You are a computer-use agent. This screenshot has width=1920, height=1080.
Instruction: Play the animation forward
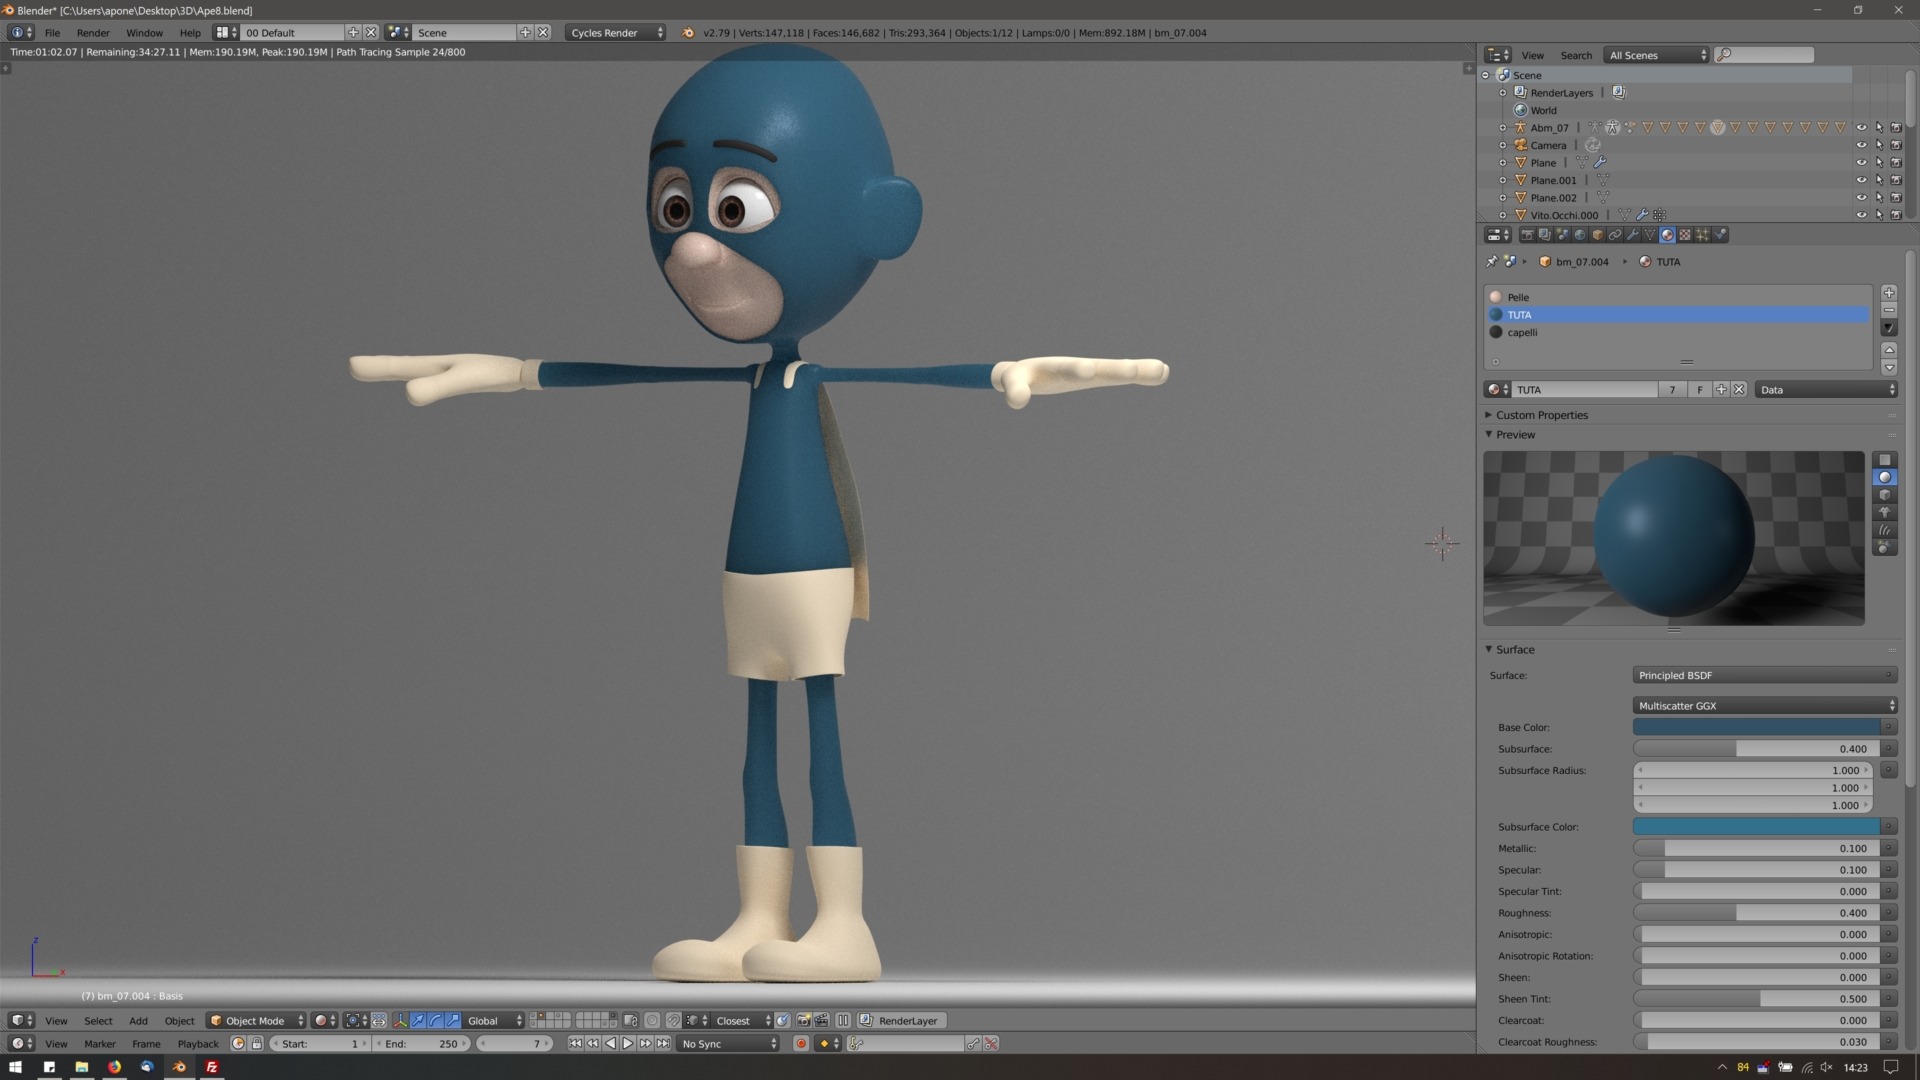[x=628, y=1043]
